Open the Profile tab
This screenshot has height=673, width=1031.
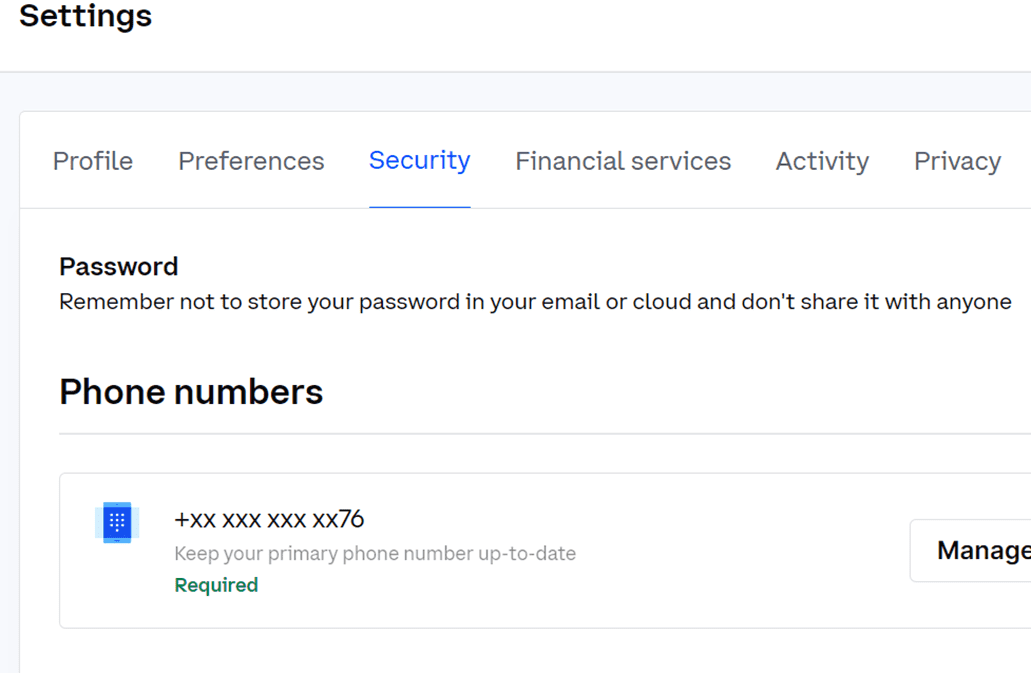[93, 161]
